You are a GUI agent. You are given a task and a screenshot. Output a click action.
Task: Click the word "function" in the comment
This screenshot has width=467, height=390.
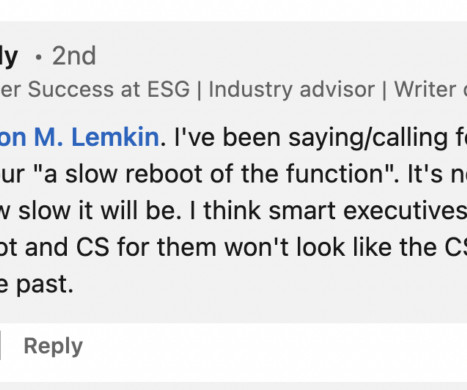[335, 174]
